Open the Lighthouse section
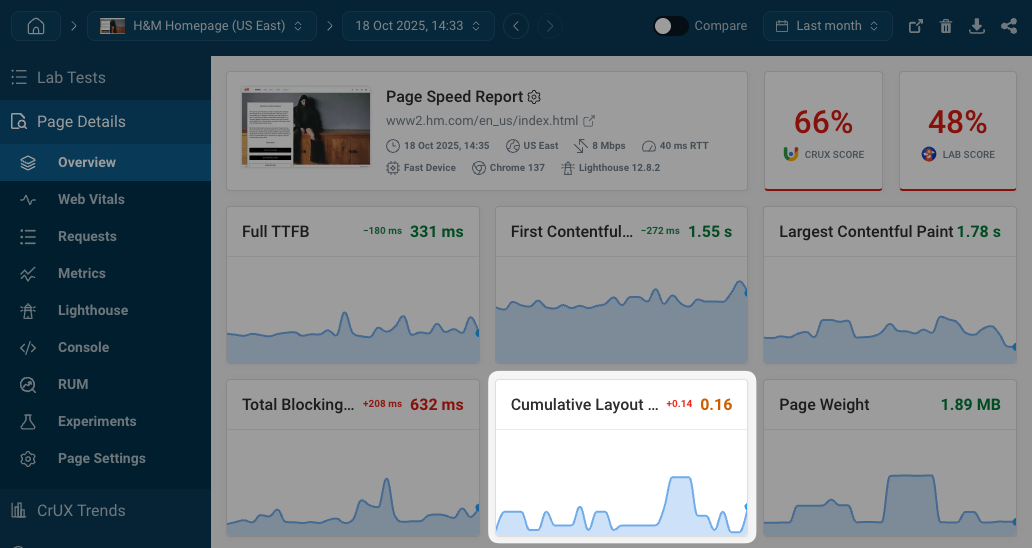This screenshot has width=1032, height=548. pos(105,311)
